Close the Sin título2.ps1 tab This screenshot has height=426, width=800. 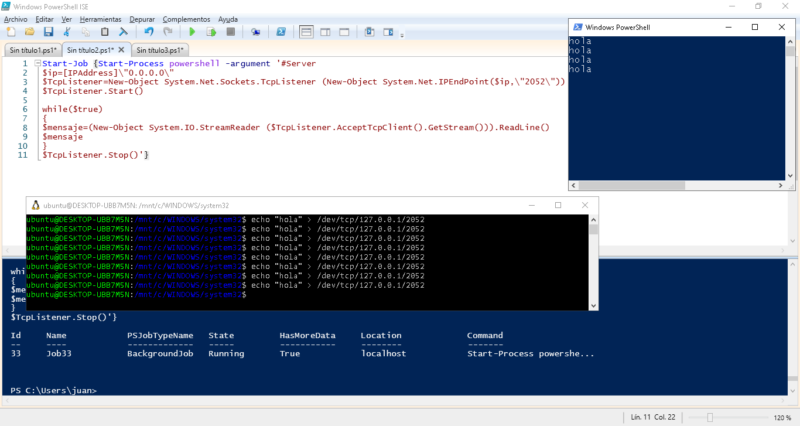coord(122,50)
